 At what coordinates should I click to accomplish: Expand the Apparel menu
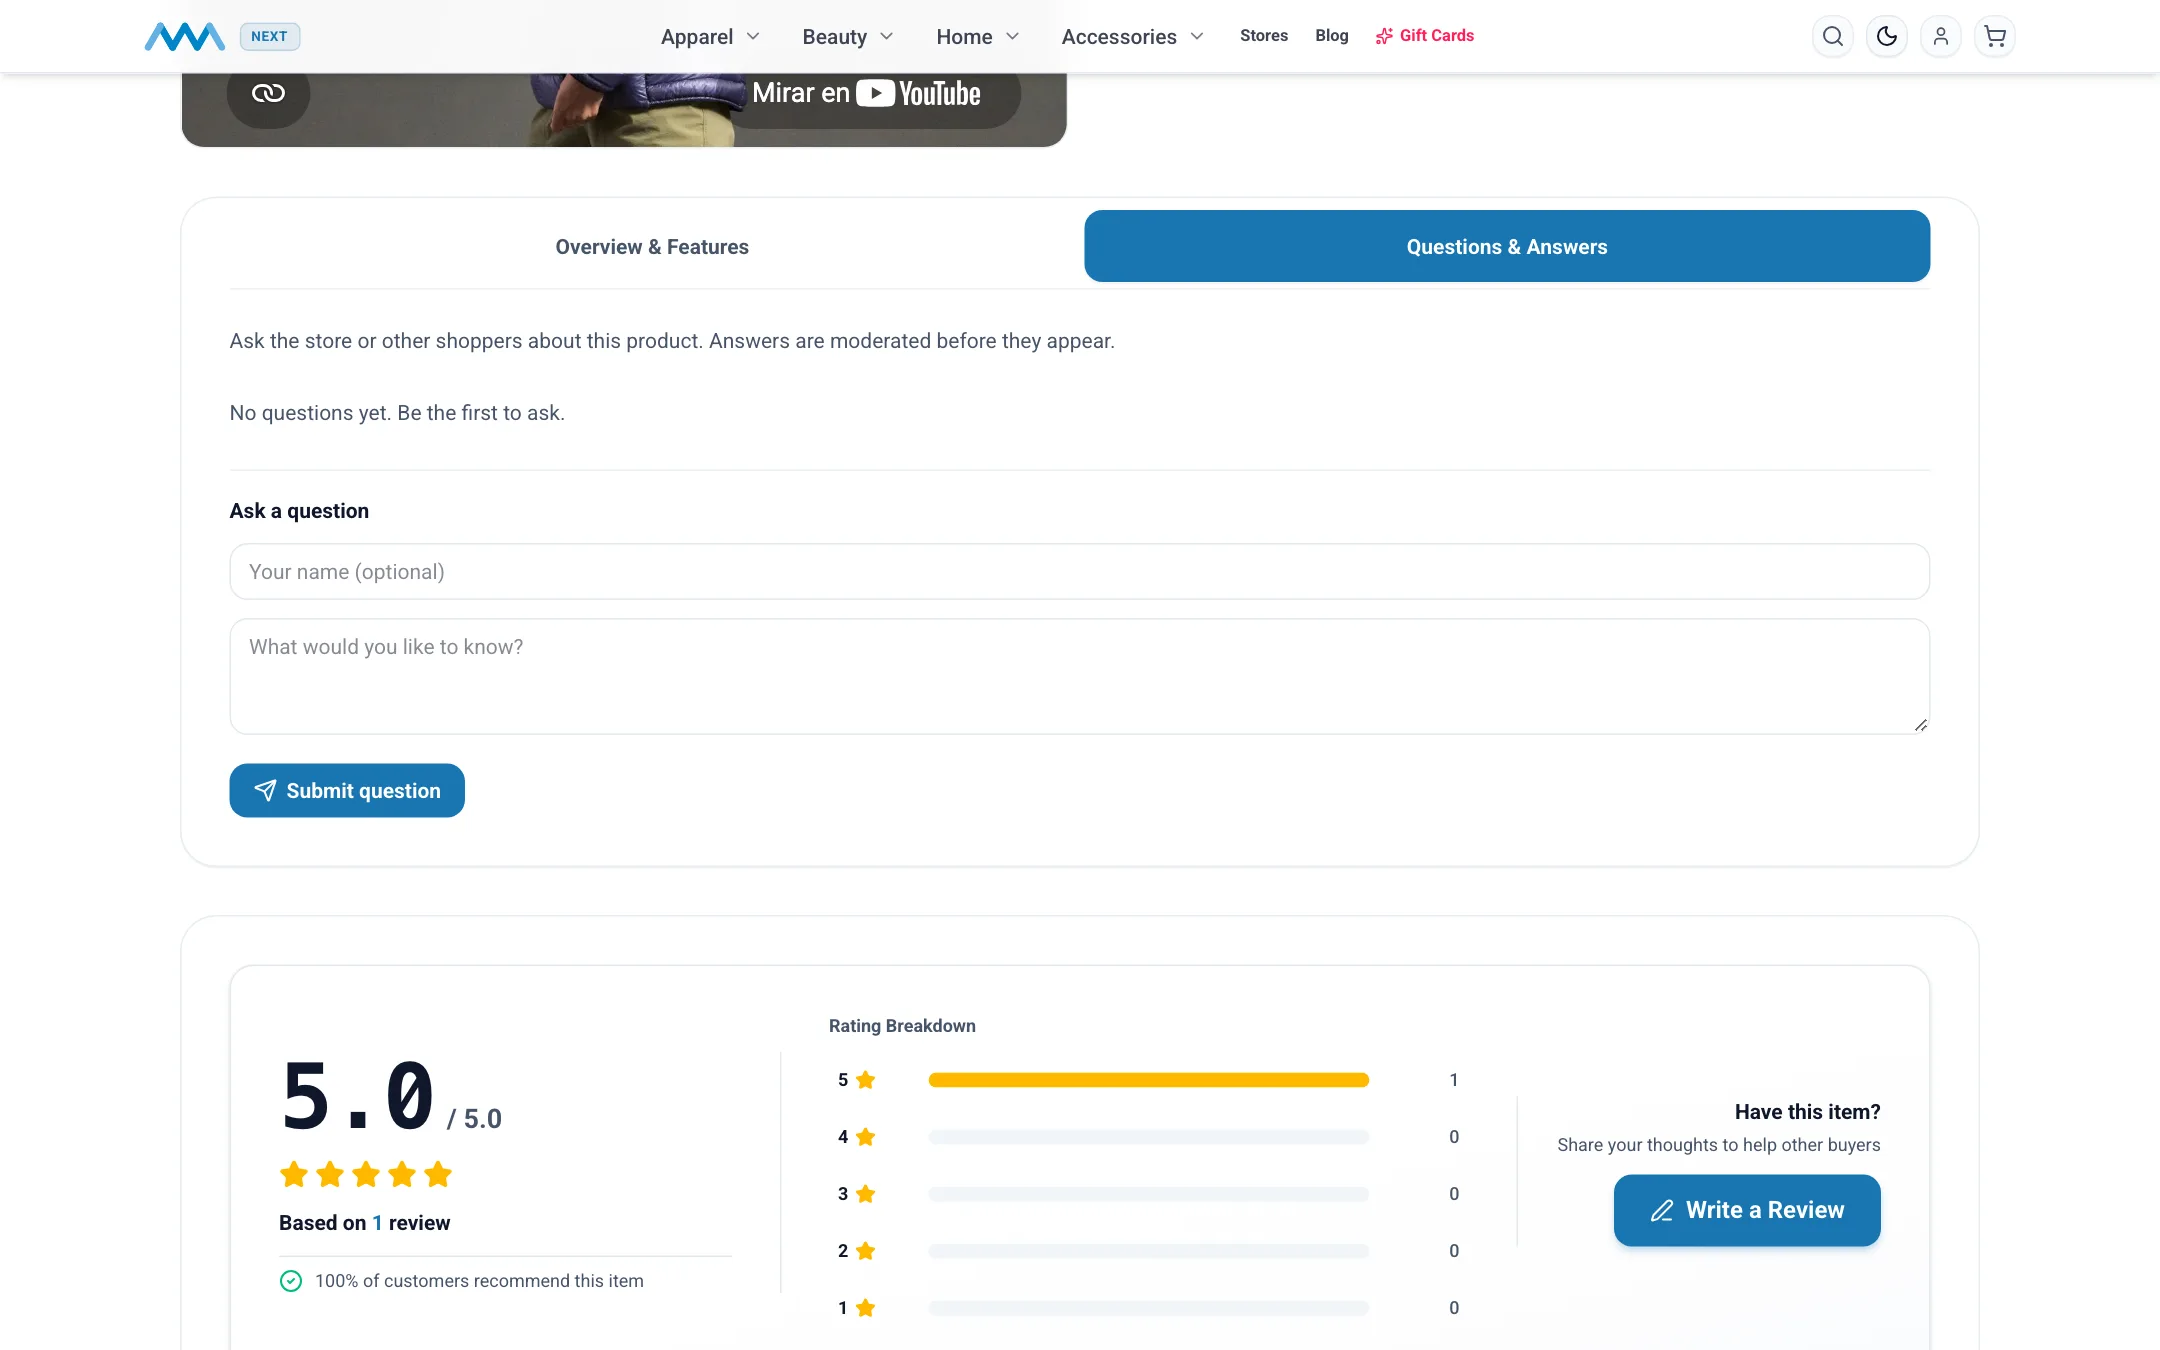(x=710, y=36)
